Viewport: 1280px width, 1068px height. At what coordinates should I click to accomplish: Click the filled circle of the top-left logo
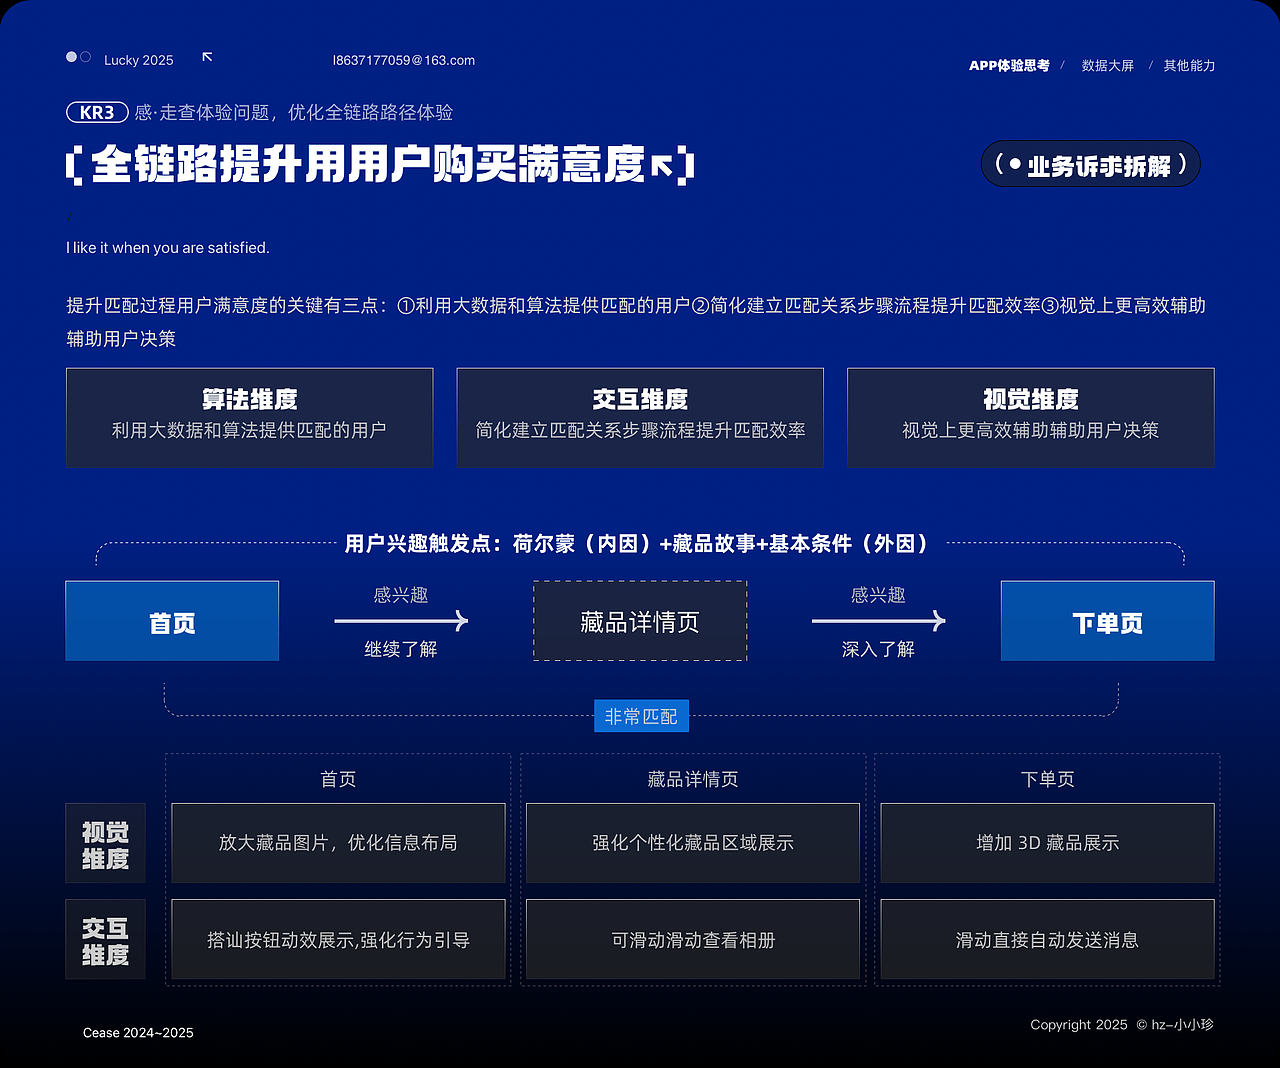69,57
